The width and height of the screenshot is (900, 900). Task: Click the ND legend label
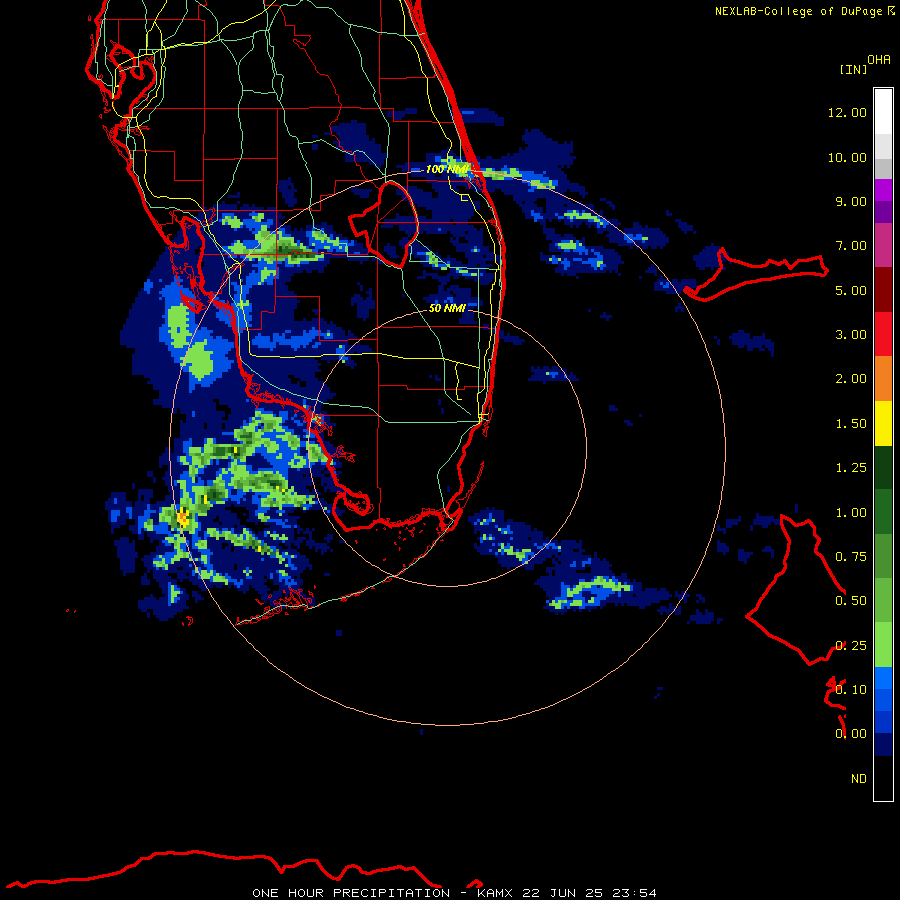coord(859,779)
